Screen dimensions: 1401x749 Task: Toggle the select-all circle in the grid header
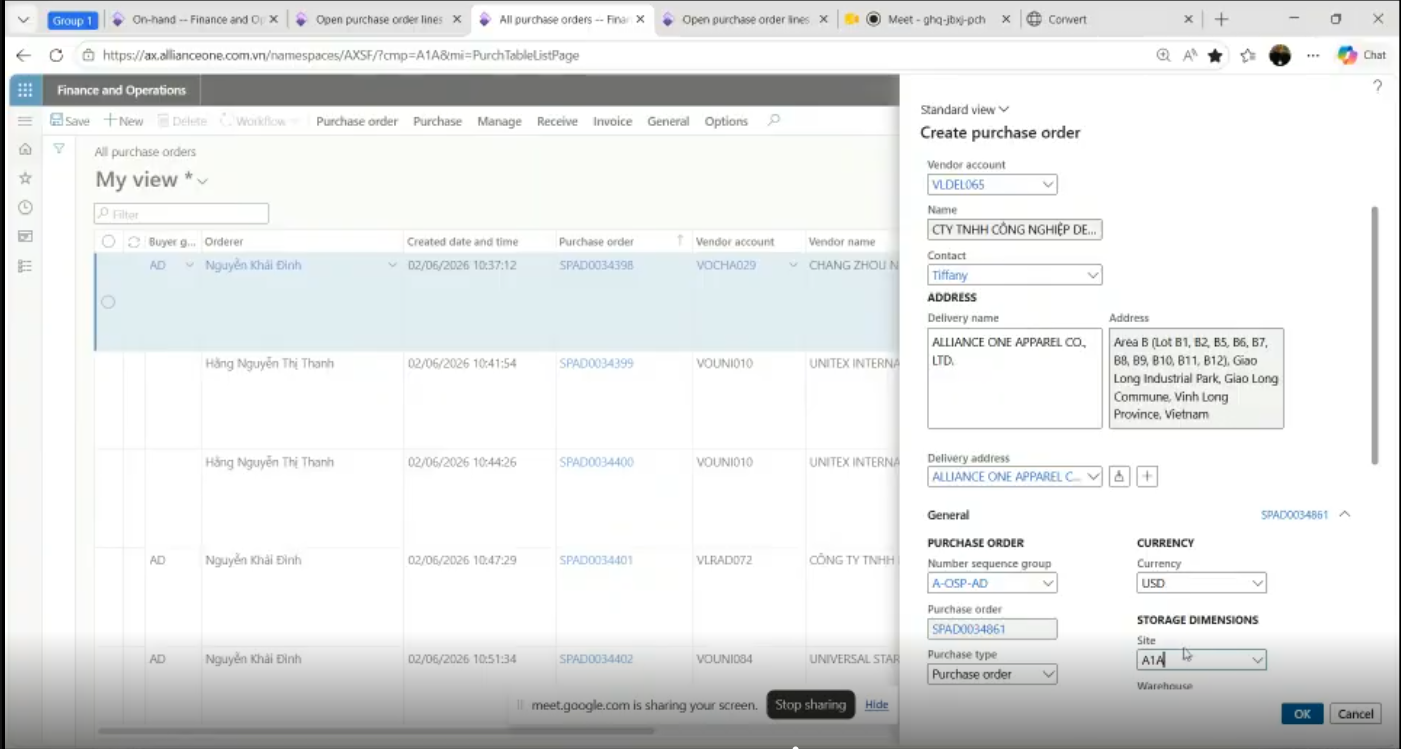[x=109, y=242]
